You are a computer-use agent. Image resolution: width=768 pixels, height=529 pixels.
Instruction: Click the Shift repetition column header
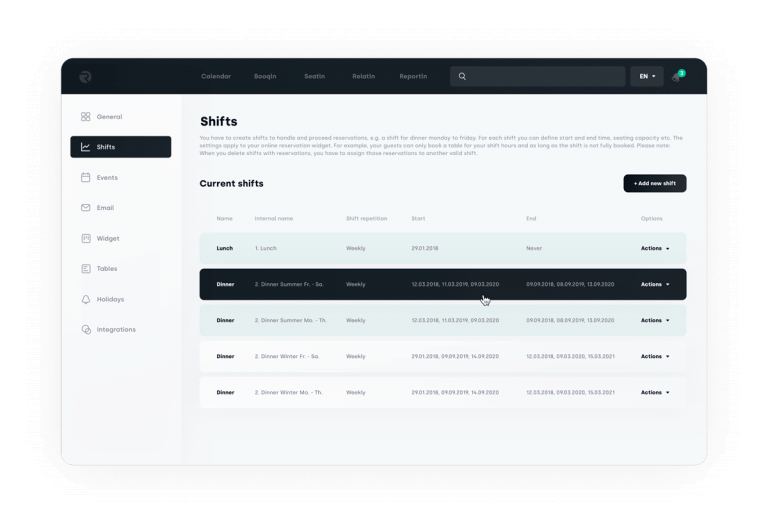tap(366, 218)
